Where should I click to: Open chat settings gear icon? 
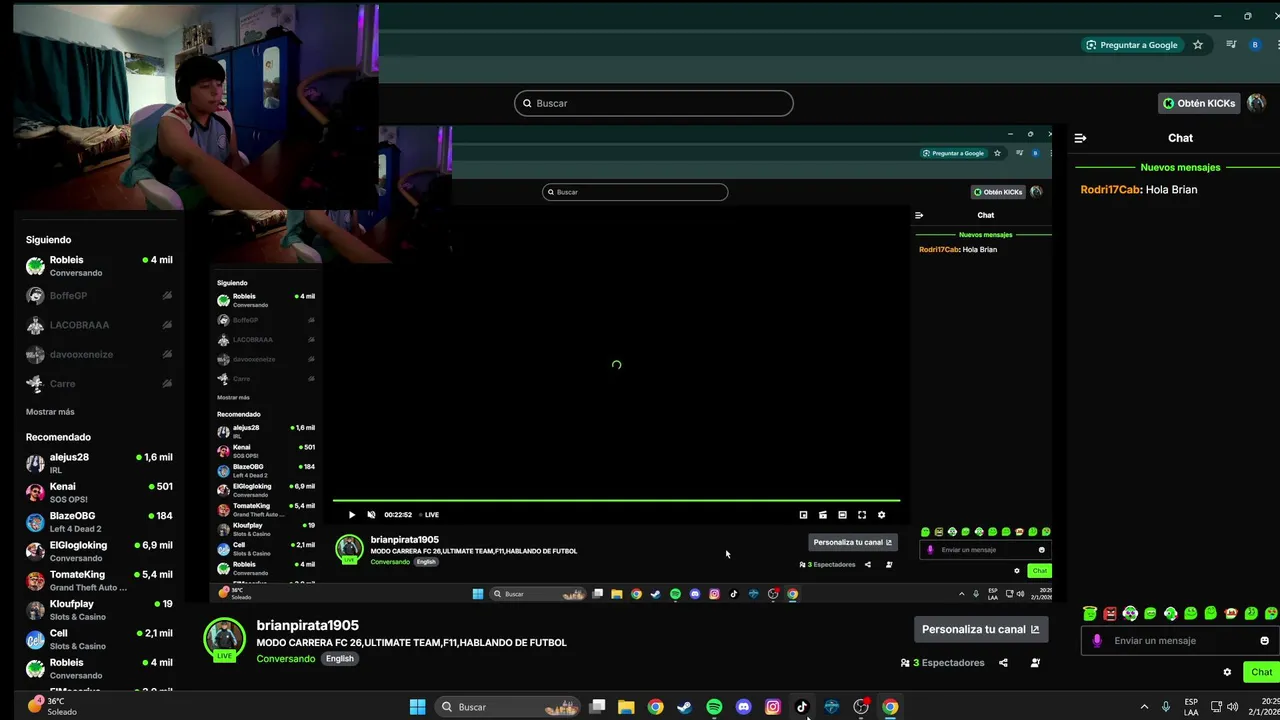click(1227, 672)
